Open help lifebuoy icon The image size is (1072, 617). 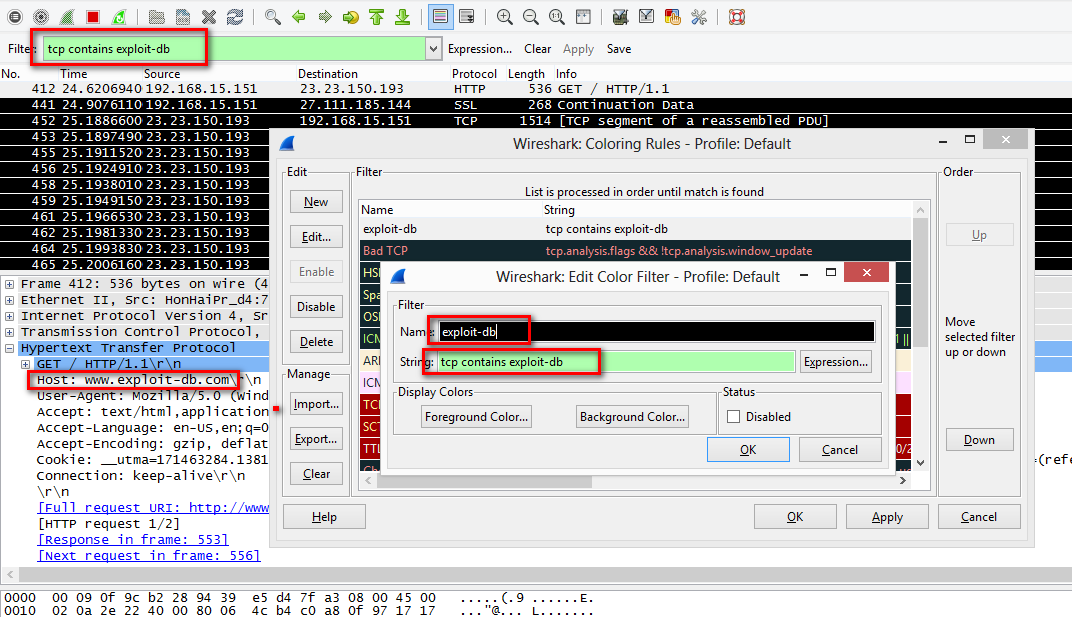(x=736, y=17)
